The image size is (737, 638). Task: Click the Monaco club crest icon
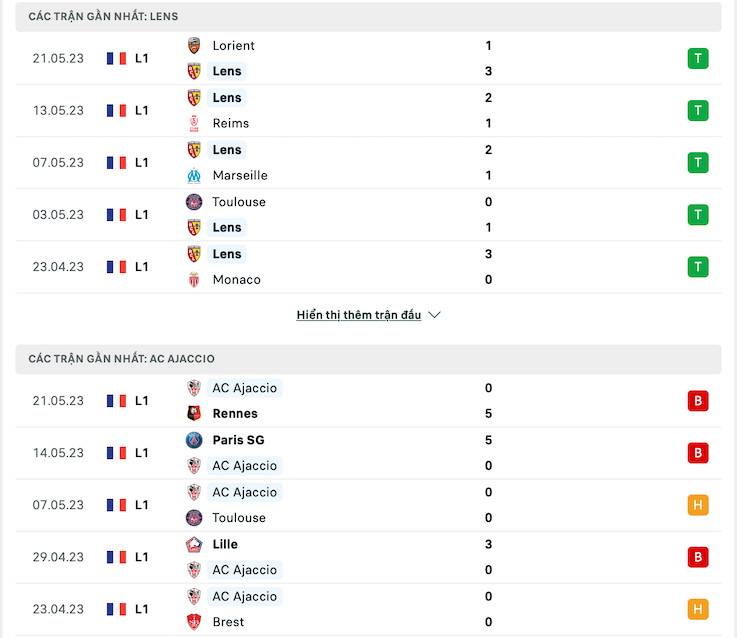coord(194,280)
